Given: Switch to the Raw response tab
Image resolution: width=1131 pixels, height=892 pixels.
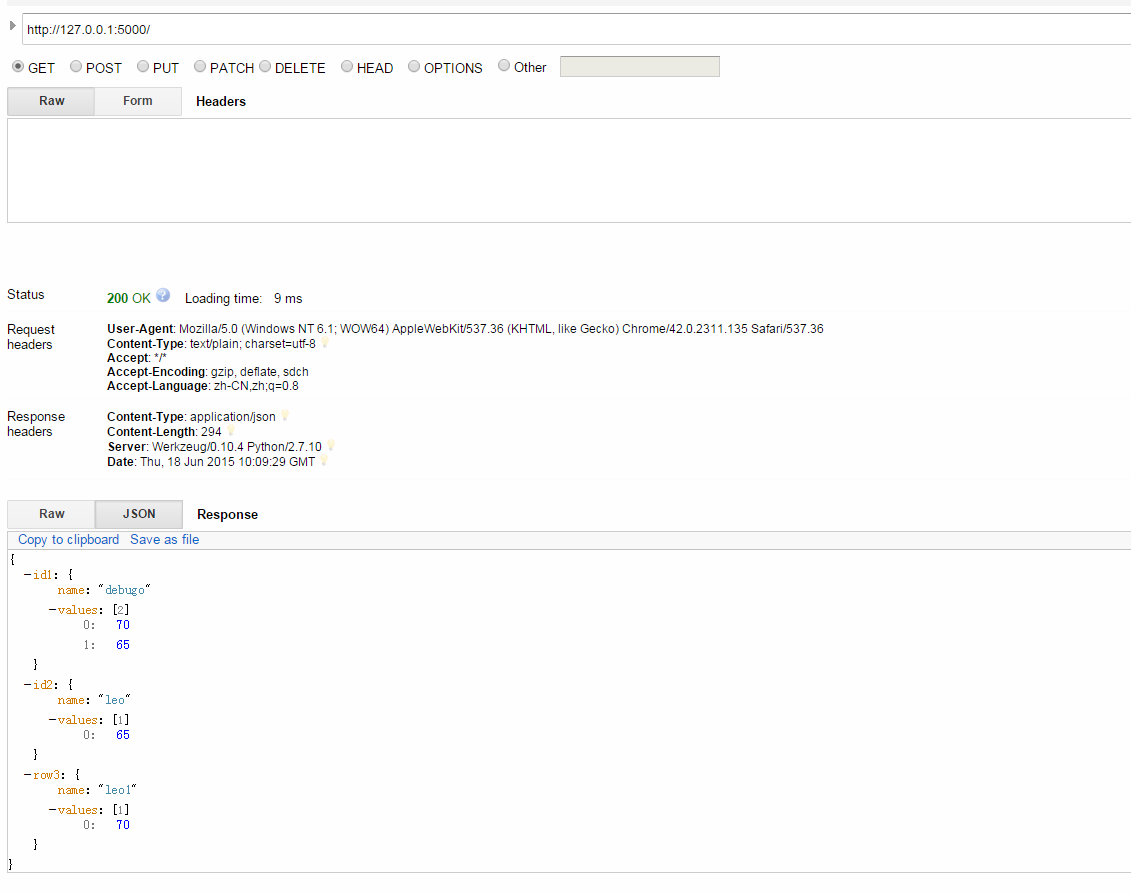Looking at the screenshot, I should 51,514.
